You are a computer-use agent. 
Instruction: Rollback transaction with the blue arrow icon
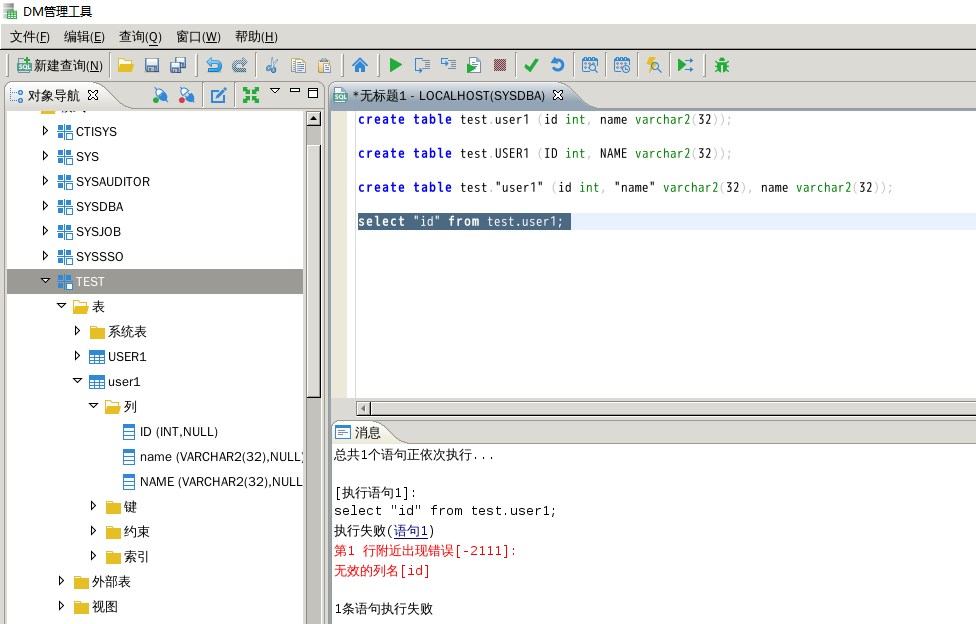[558, 65]
